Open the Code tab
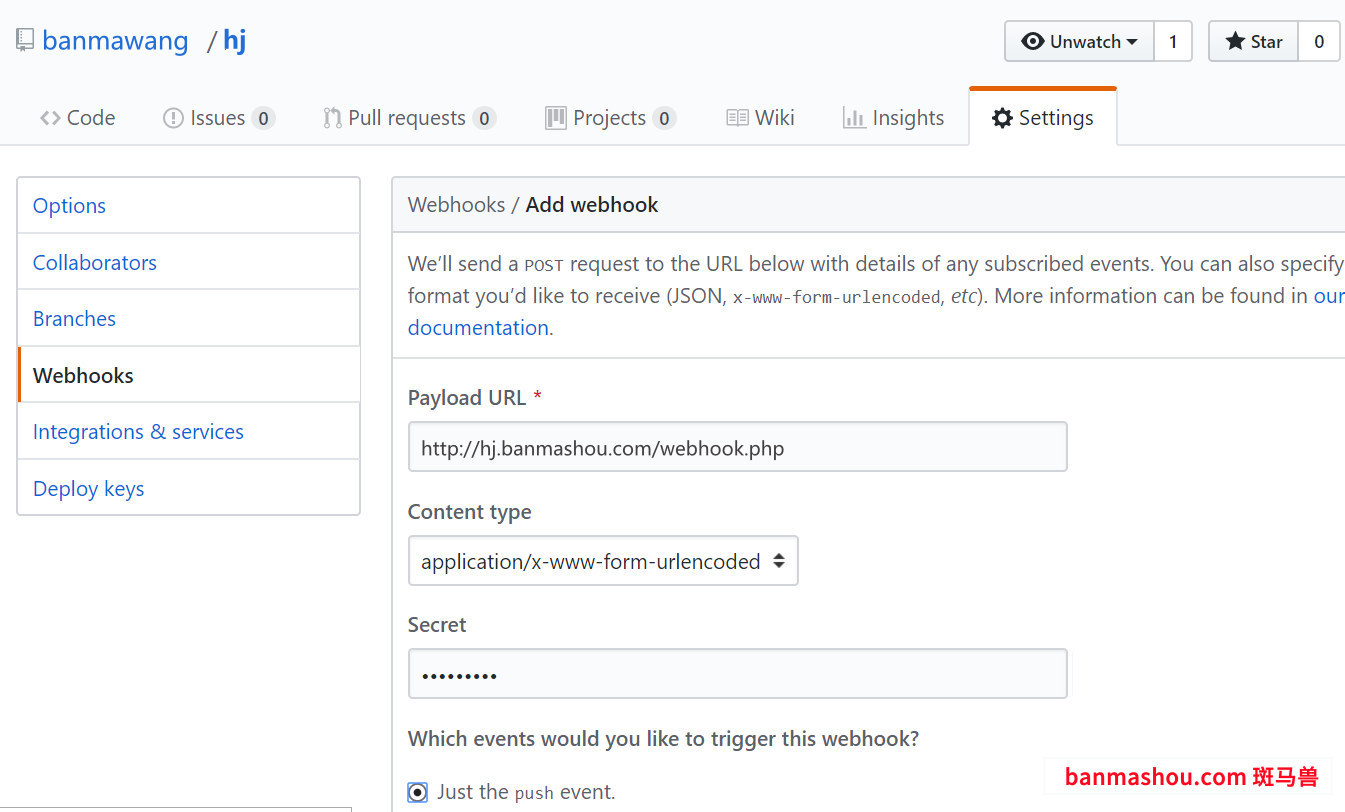Image resolution: width=1345 pixels, height=812 pixels. pos(77,118)
